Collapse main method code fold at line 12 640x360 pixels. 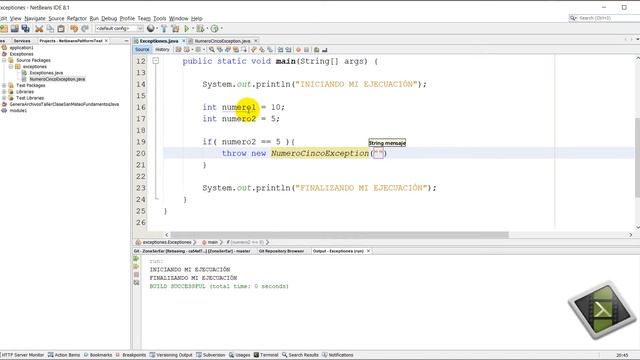(156, 61)
